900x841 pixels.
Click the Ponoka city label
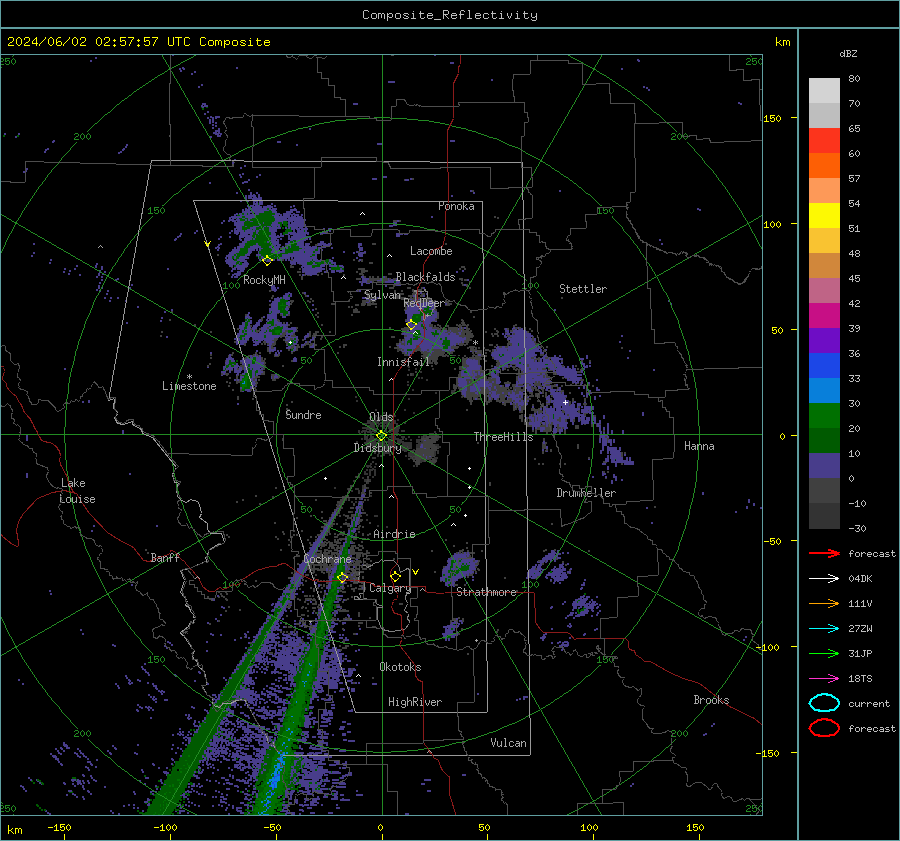456,206
